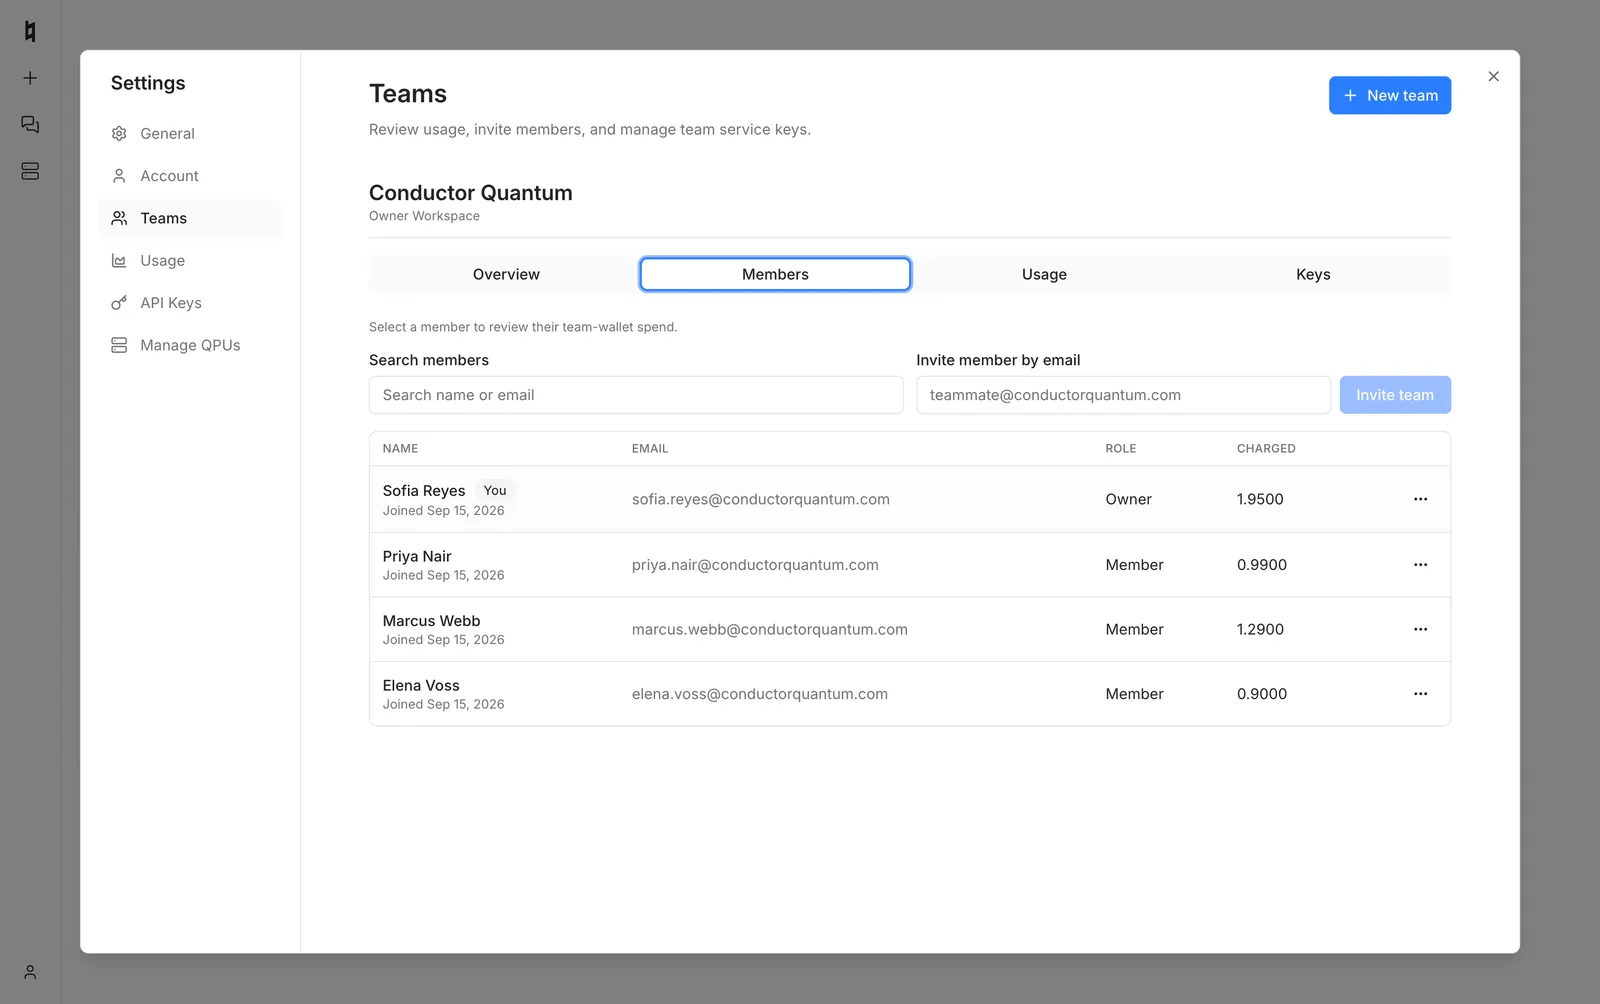This screenshot has width=1600, height=1004.
Task: Open API Keys in settings sidebar
Action: click(x=191, y=303)
